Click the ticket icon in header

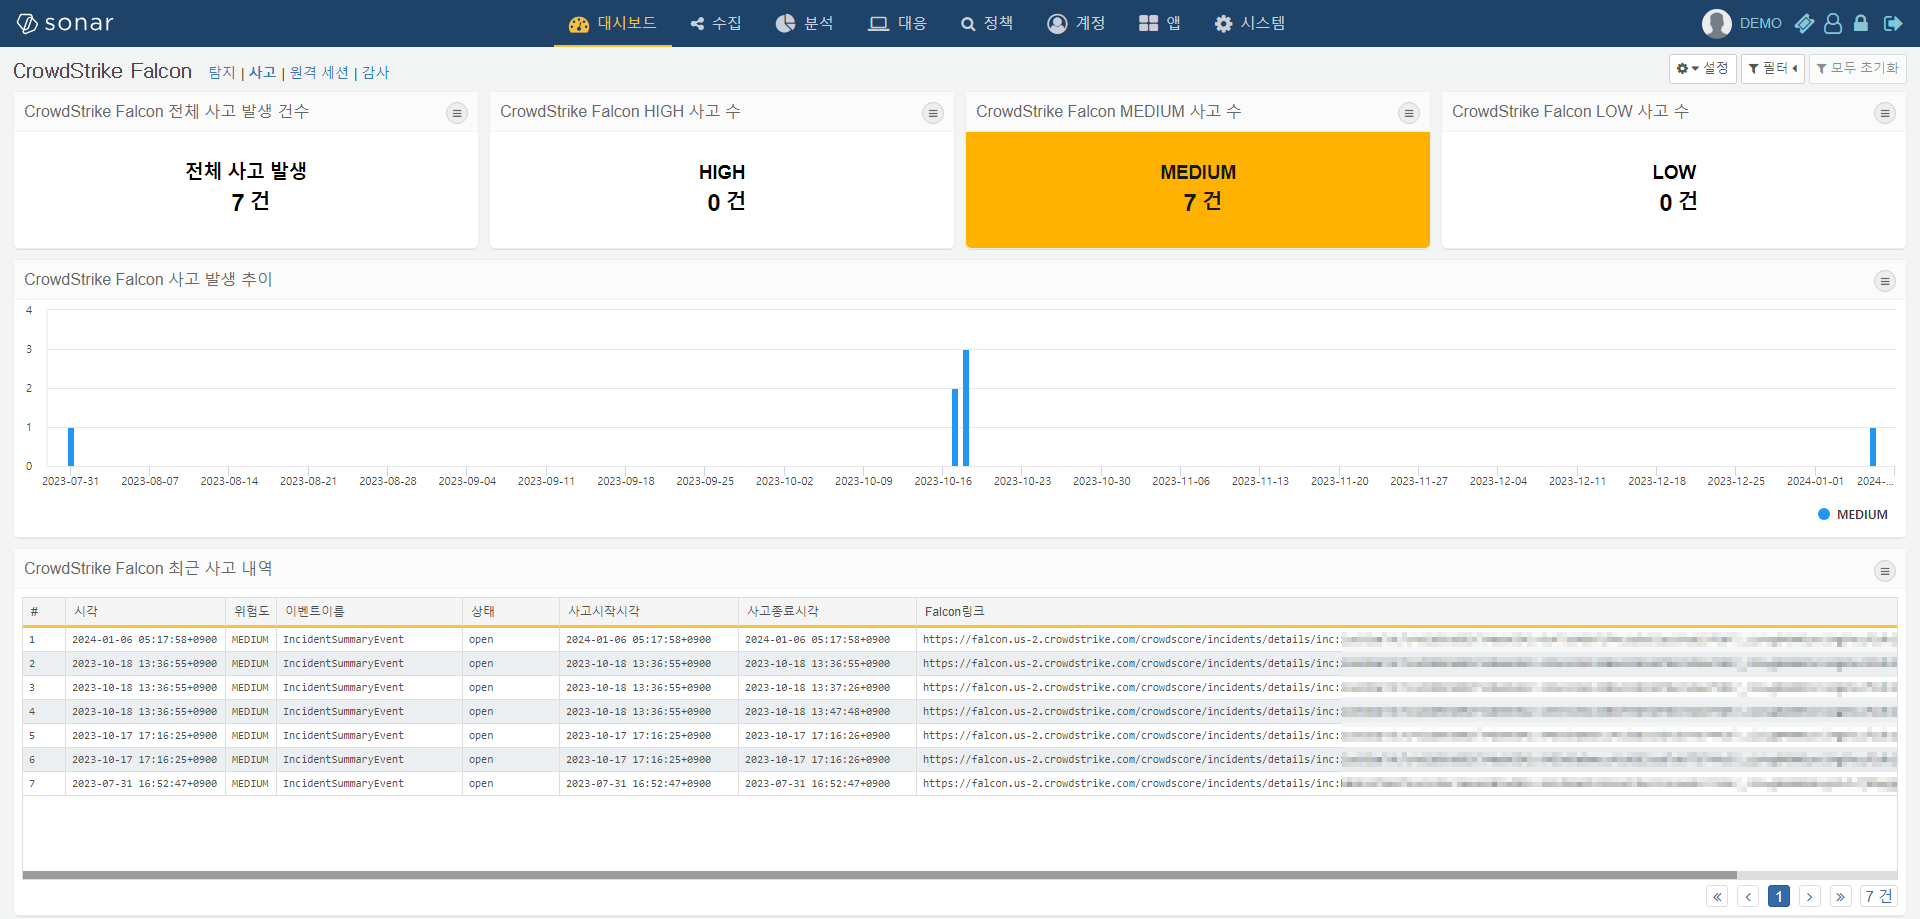[1804, 23]
